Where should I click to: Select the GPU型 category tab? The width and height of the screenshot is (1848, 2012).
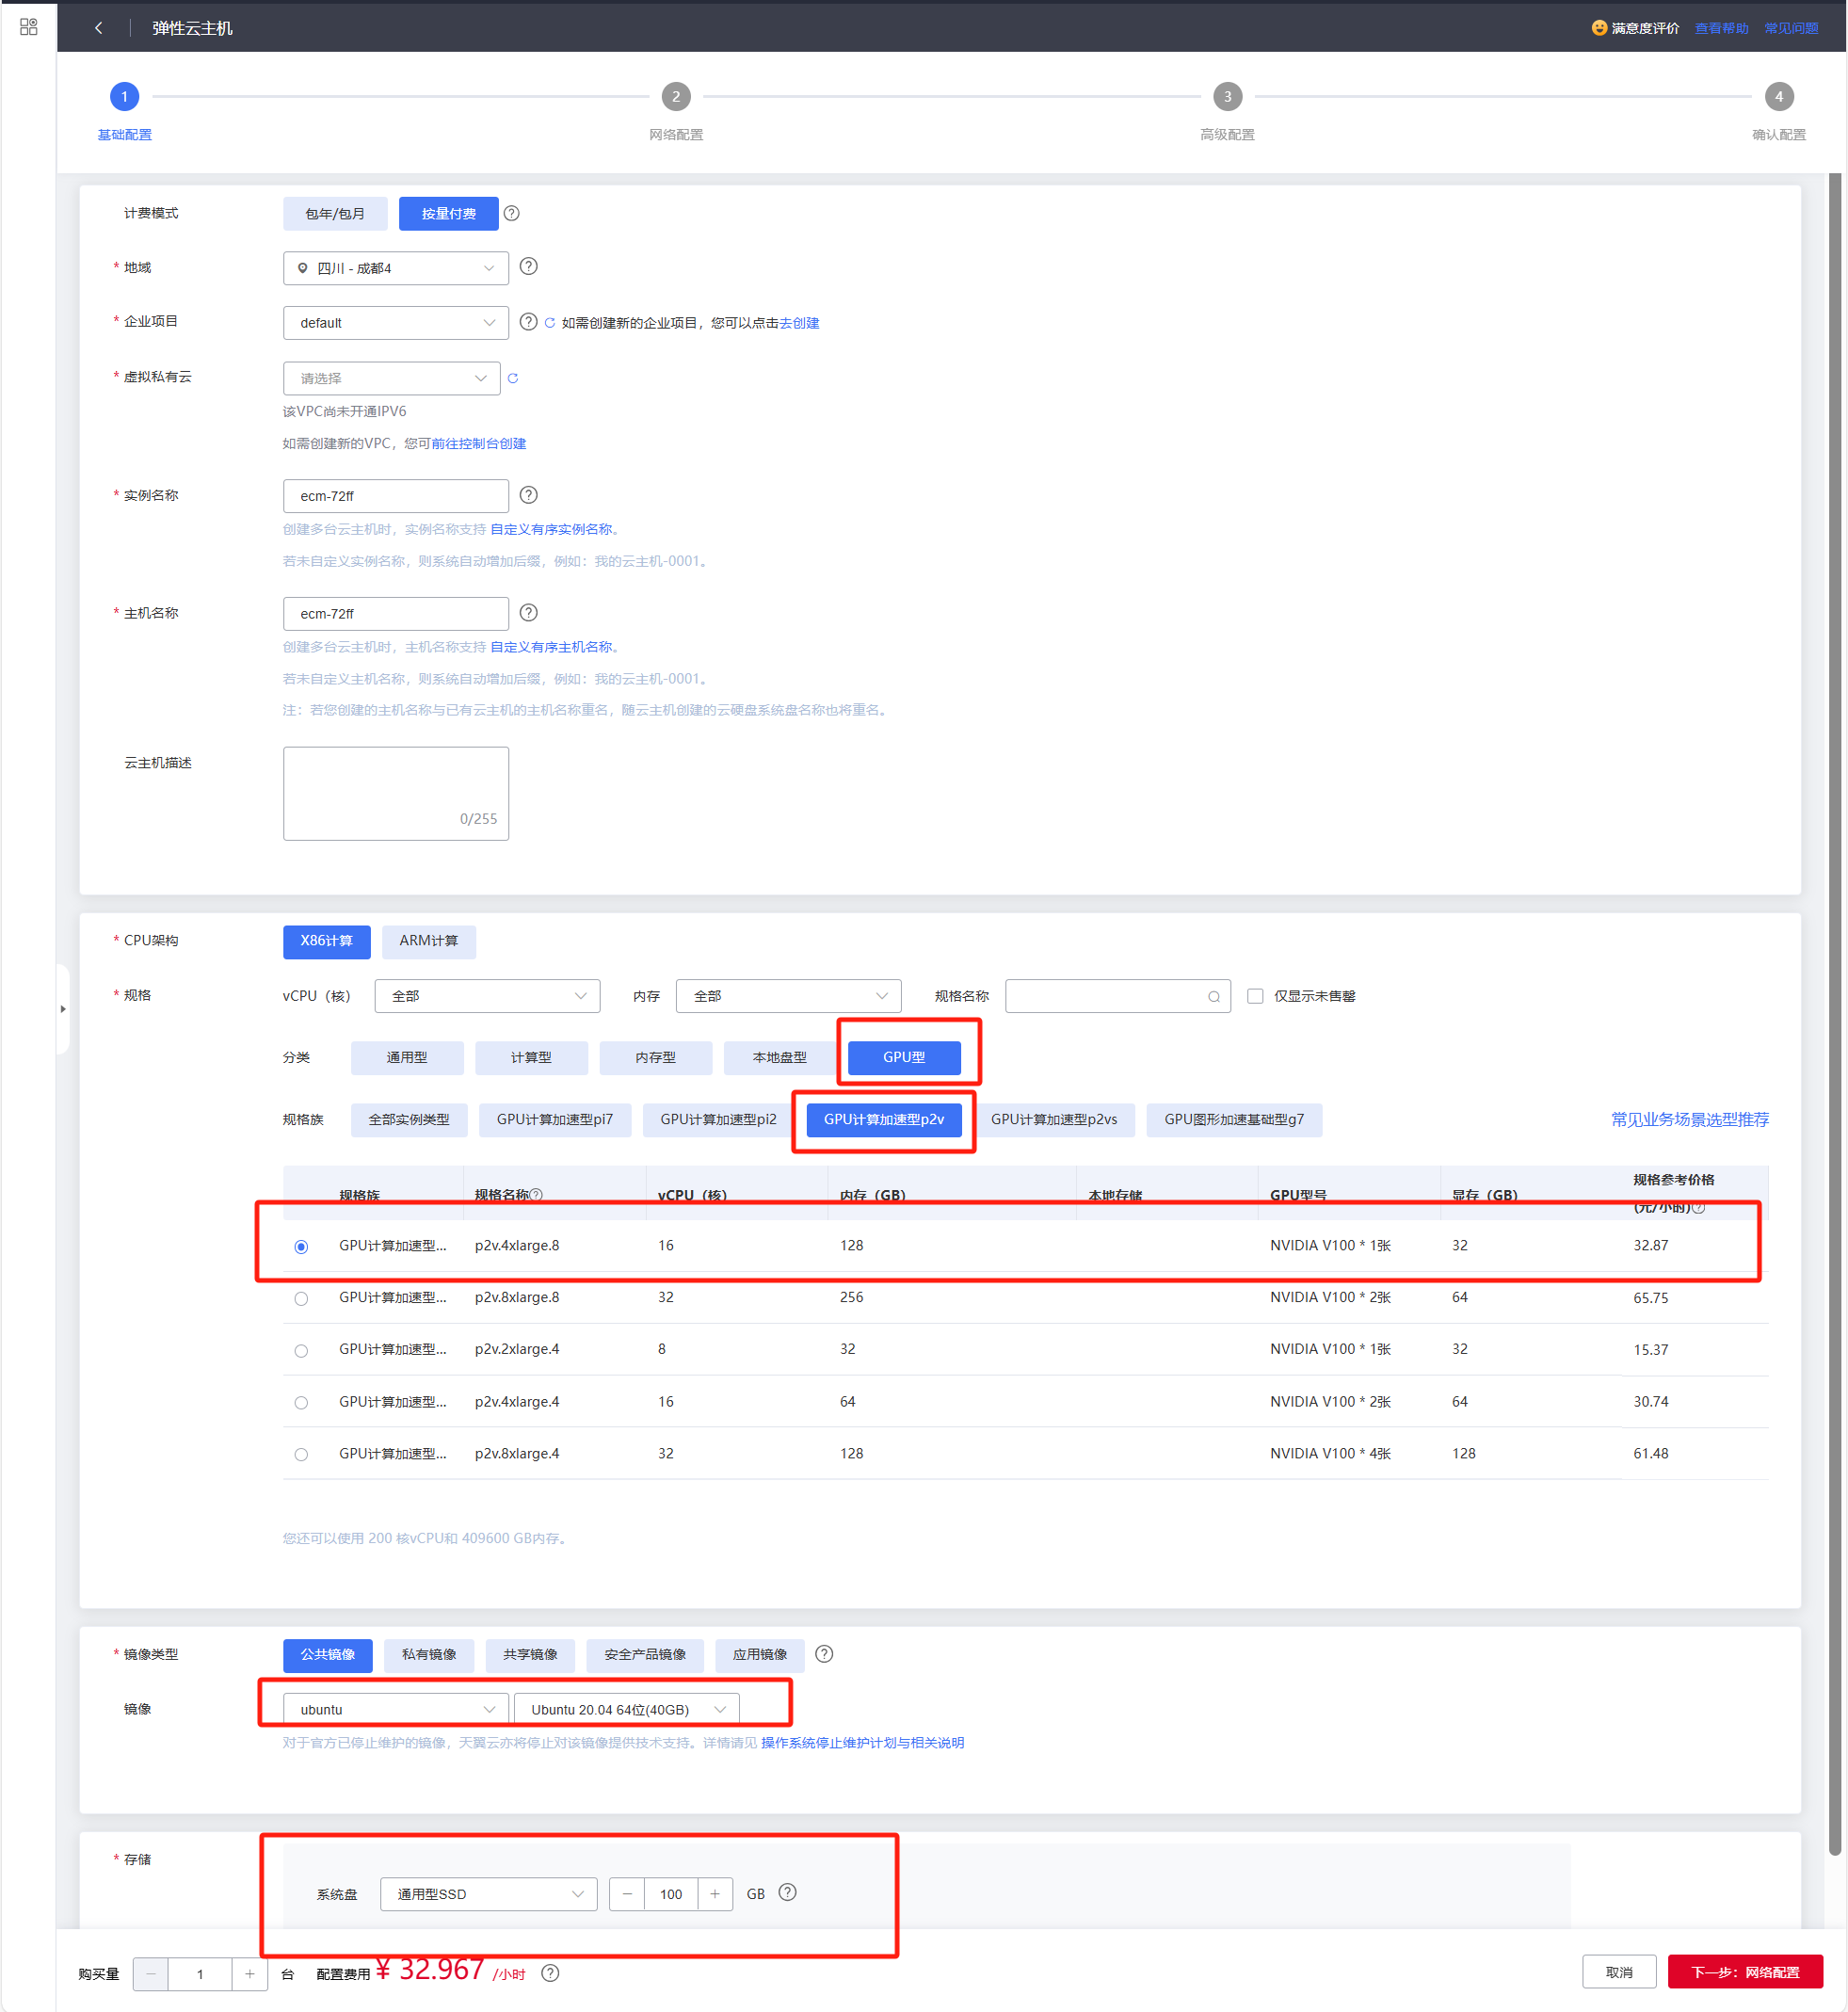[x=904, y=1057]
